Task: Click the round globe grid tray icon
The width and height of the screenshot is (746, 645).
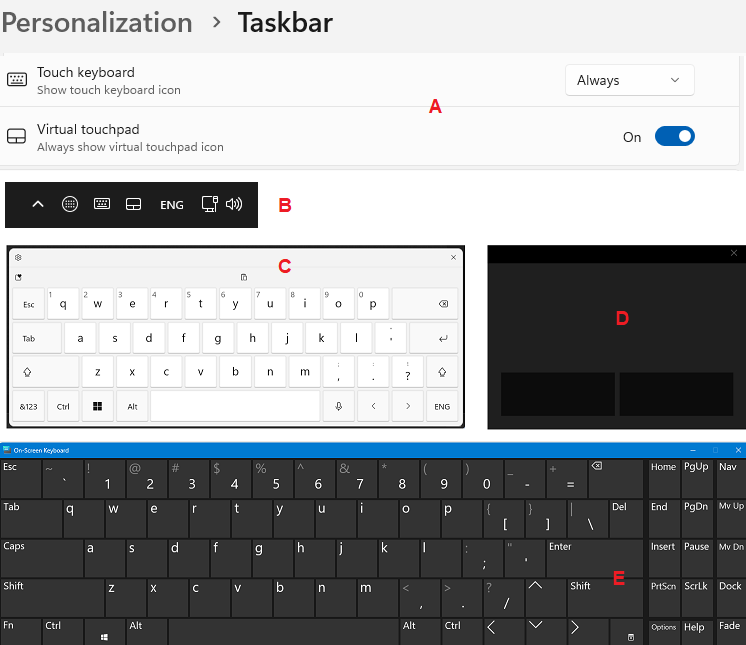Action: [x=70, y=204]
